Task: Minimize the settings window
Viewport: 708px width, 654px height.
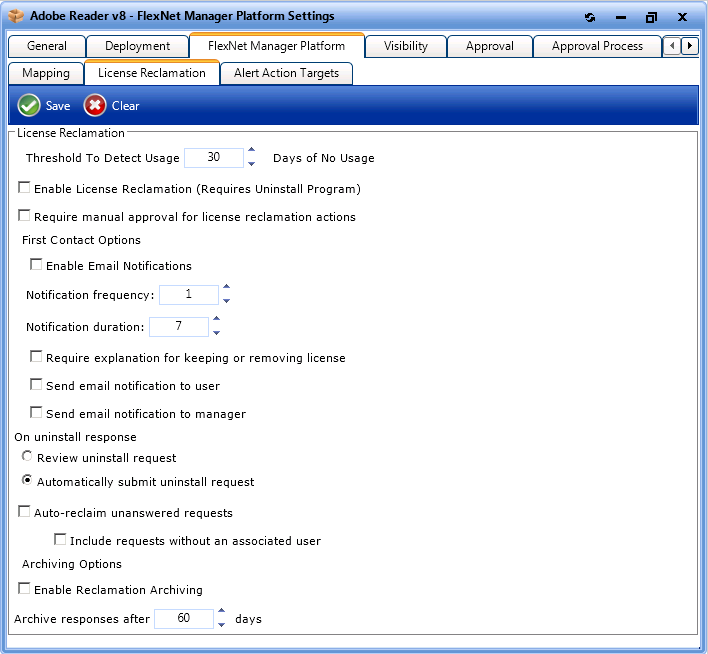Action: pos(621,18)
